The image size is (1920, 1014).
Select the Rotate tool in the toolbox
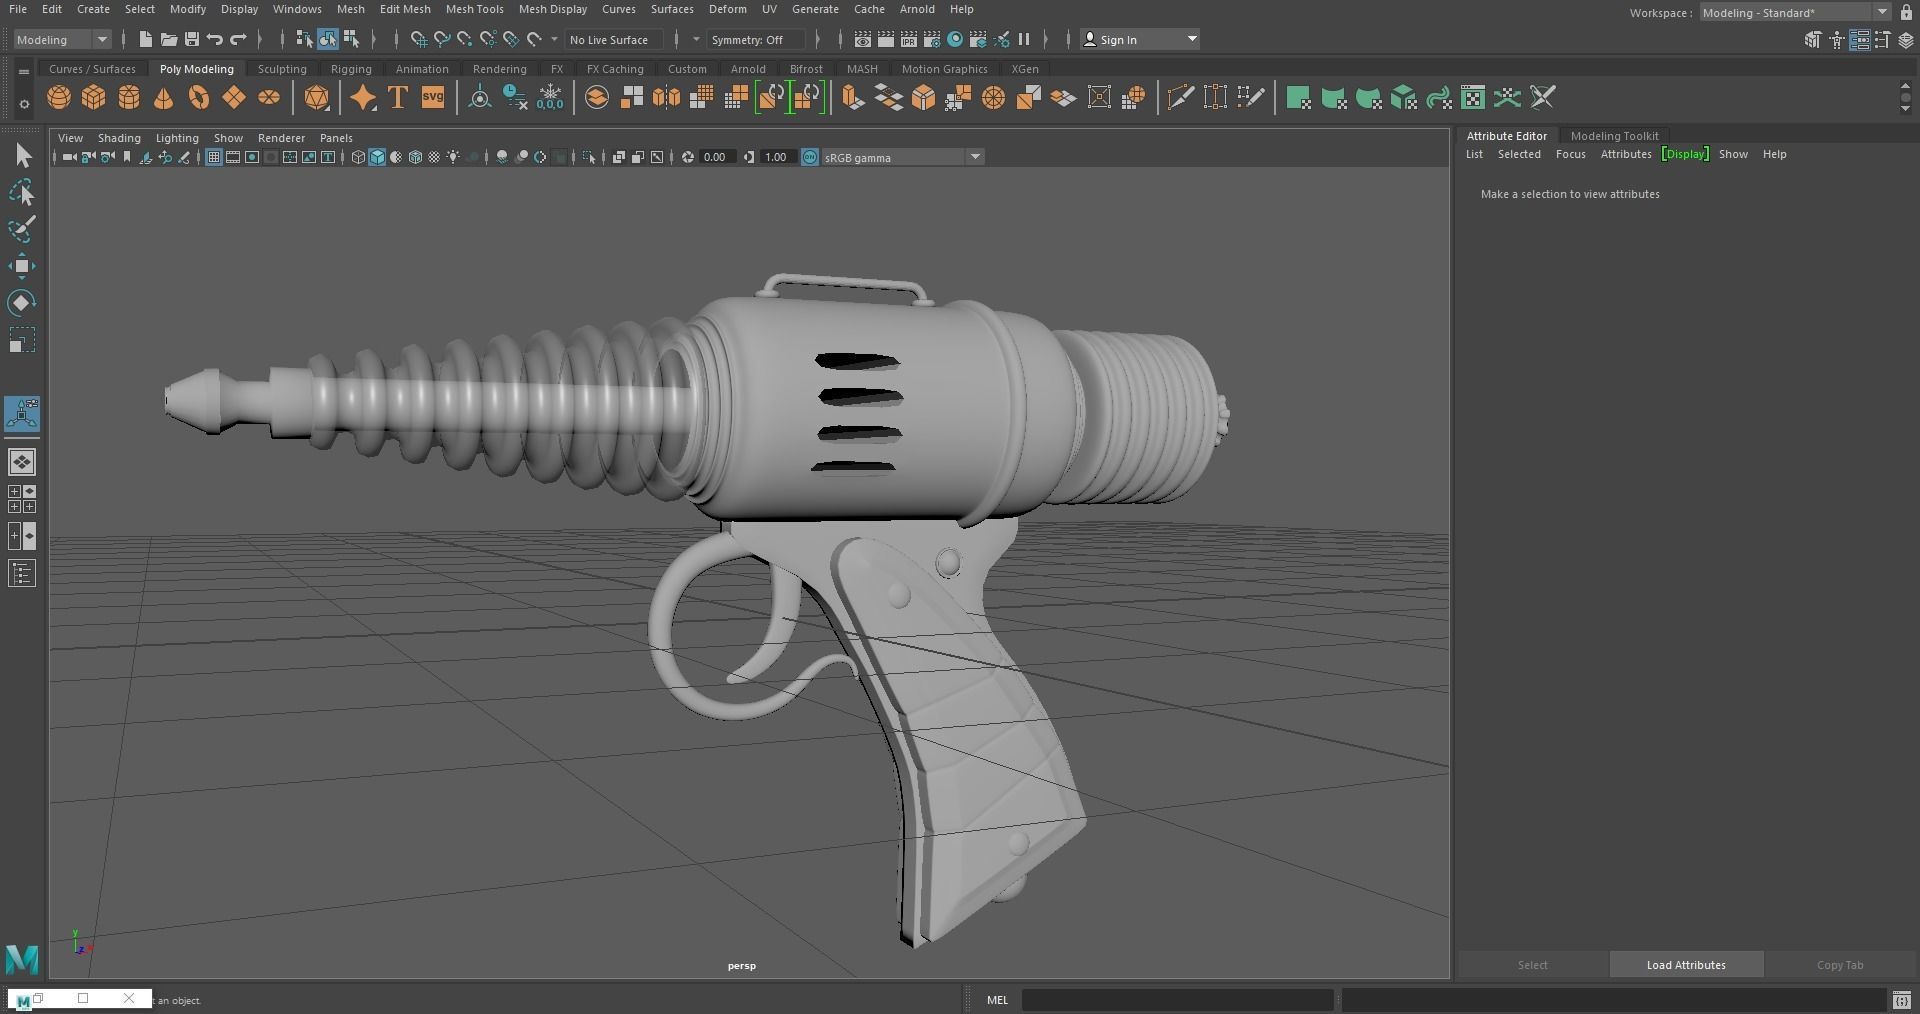coord(22,302)
